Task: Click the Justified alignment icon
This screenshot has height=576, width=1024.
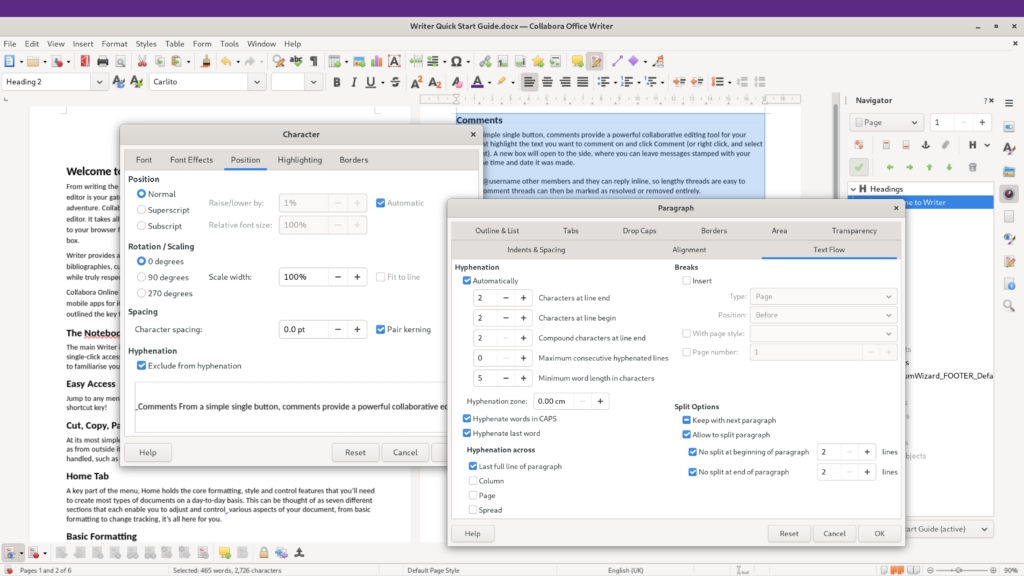Action: pos(583,82)
